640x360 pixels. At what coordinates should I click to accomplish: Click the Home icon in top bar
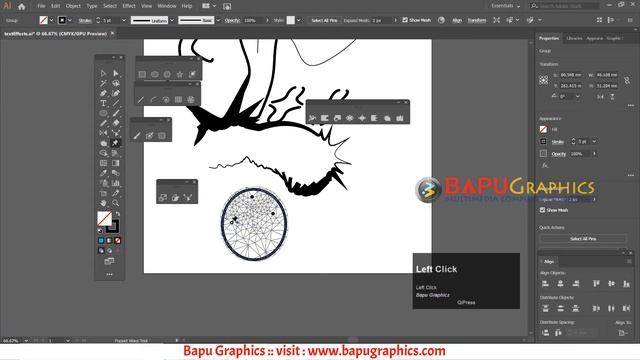(x=22, y=6)
